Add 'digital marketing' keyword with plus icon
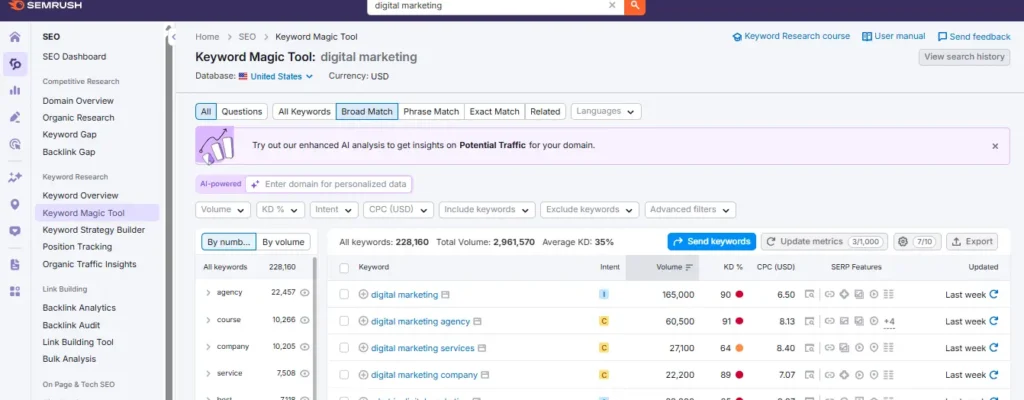1024x400 pixels. [x=364, y=294]
